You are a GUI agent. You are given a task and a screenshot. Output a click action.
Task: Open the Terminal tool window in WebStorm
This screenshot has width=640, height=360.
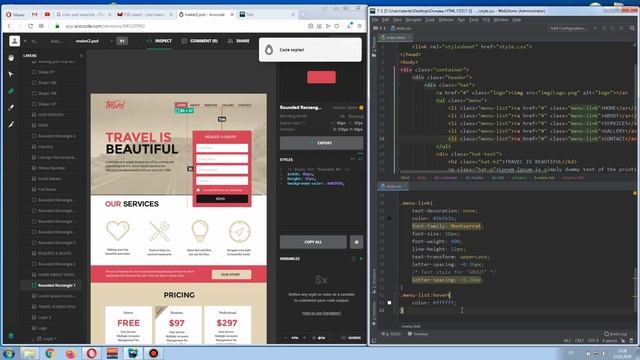click(x=418, y=334)
